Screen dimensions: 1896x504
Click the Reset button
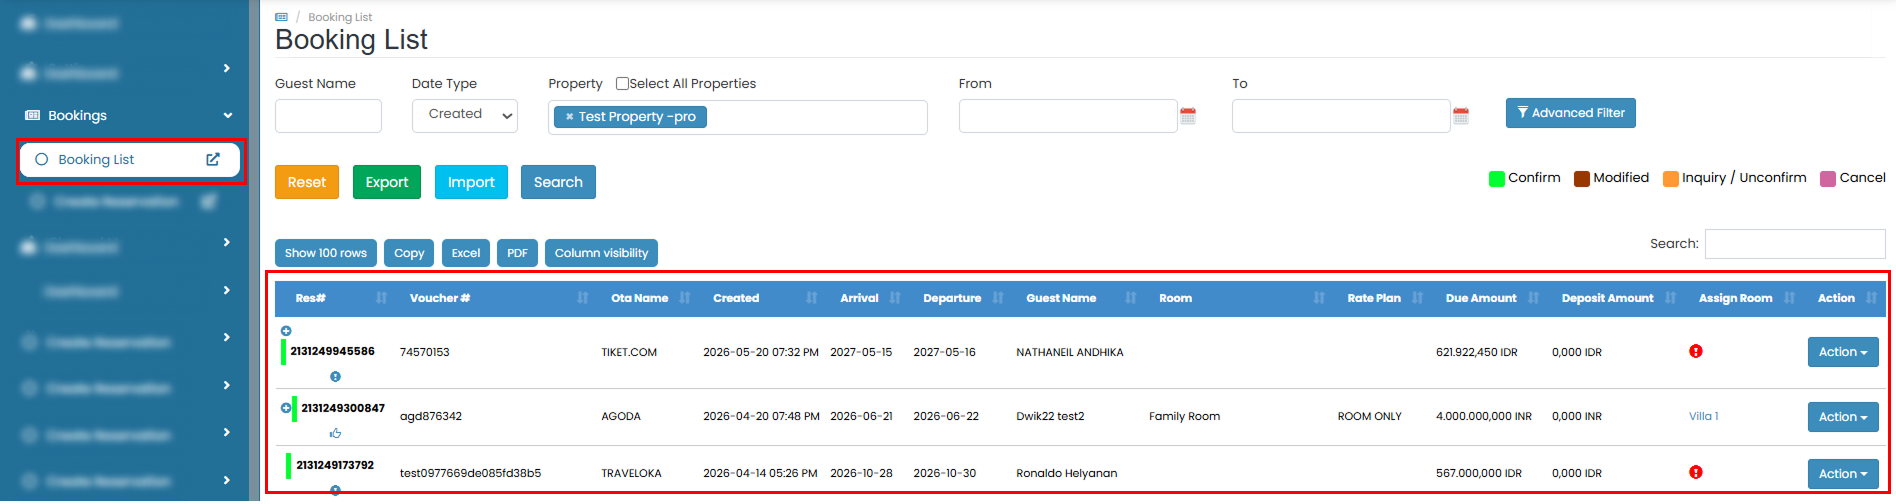point(307,182)
